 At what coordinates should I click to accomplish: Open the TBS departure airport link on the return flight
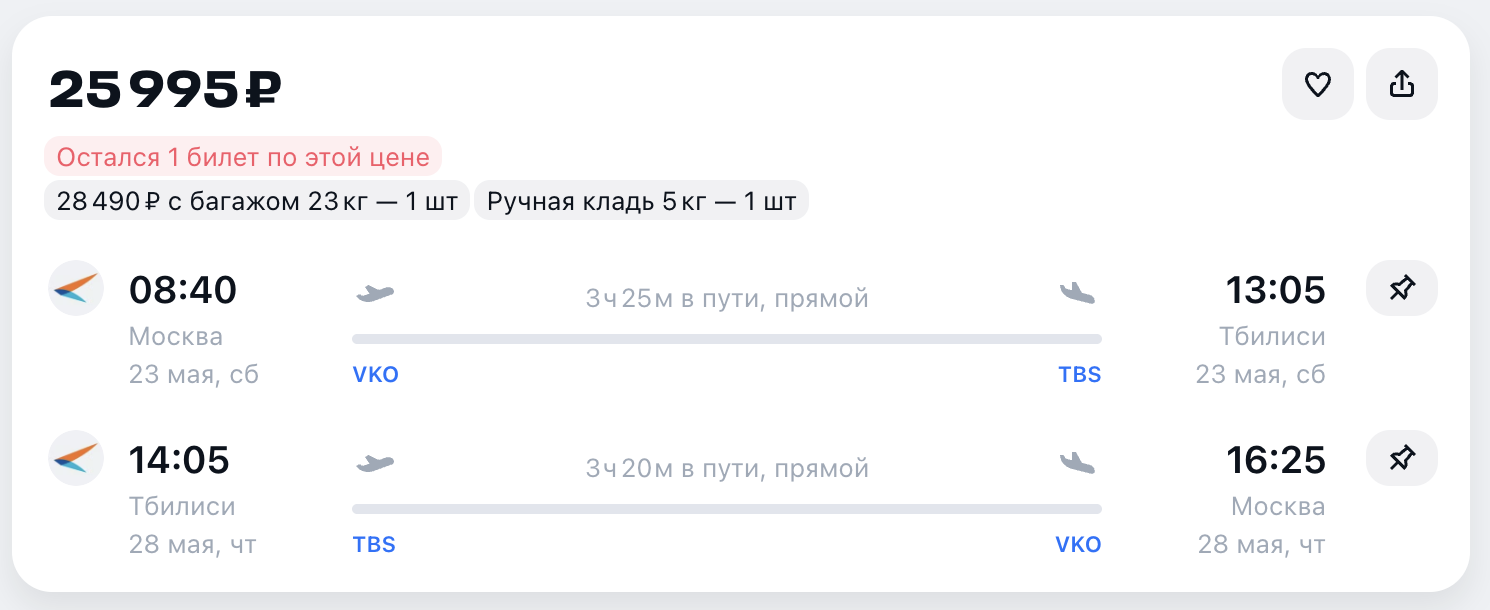pyautogui.click(x=374, y=545)
